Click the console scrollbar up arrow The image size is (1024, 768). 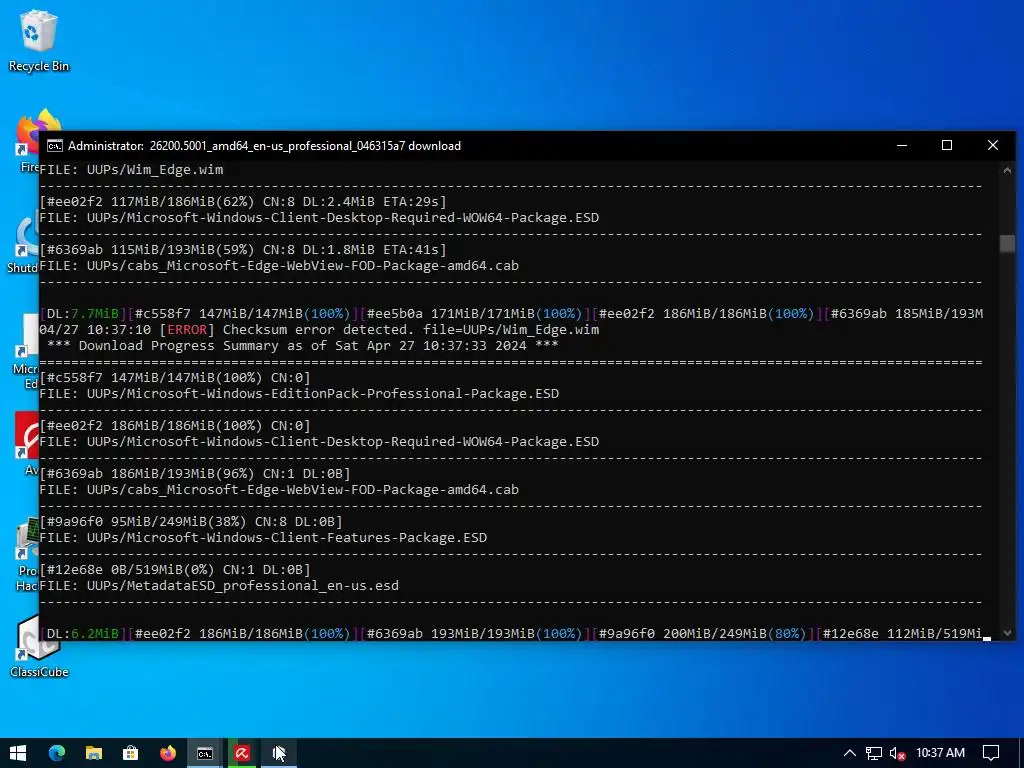[1007, 170]
